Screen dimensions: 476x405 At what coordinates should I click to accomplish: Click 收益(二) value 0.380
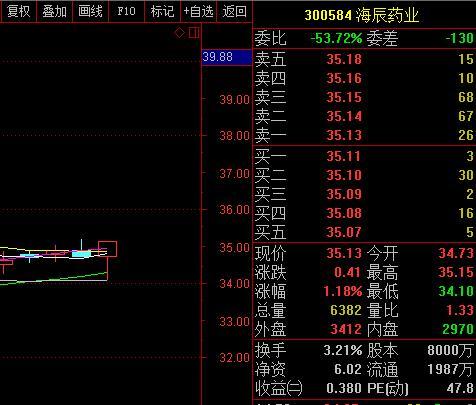pos(344,388)
